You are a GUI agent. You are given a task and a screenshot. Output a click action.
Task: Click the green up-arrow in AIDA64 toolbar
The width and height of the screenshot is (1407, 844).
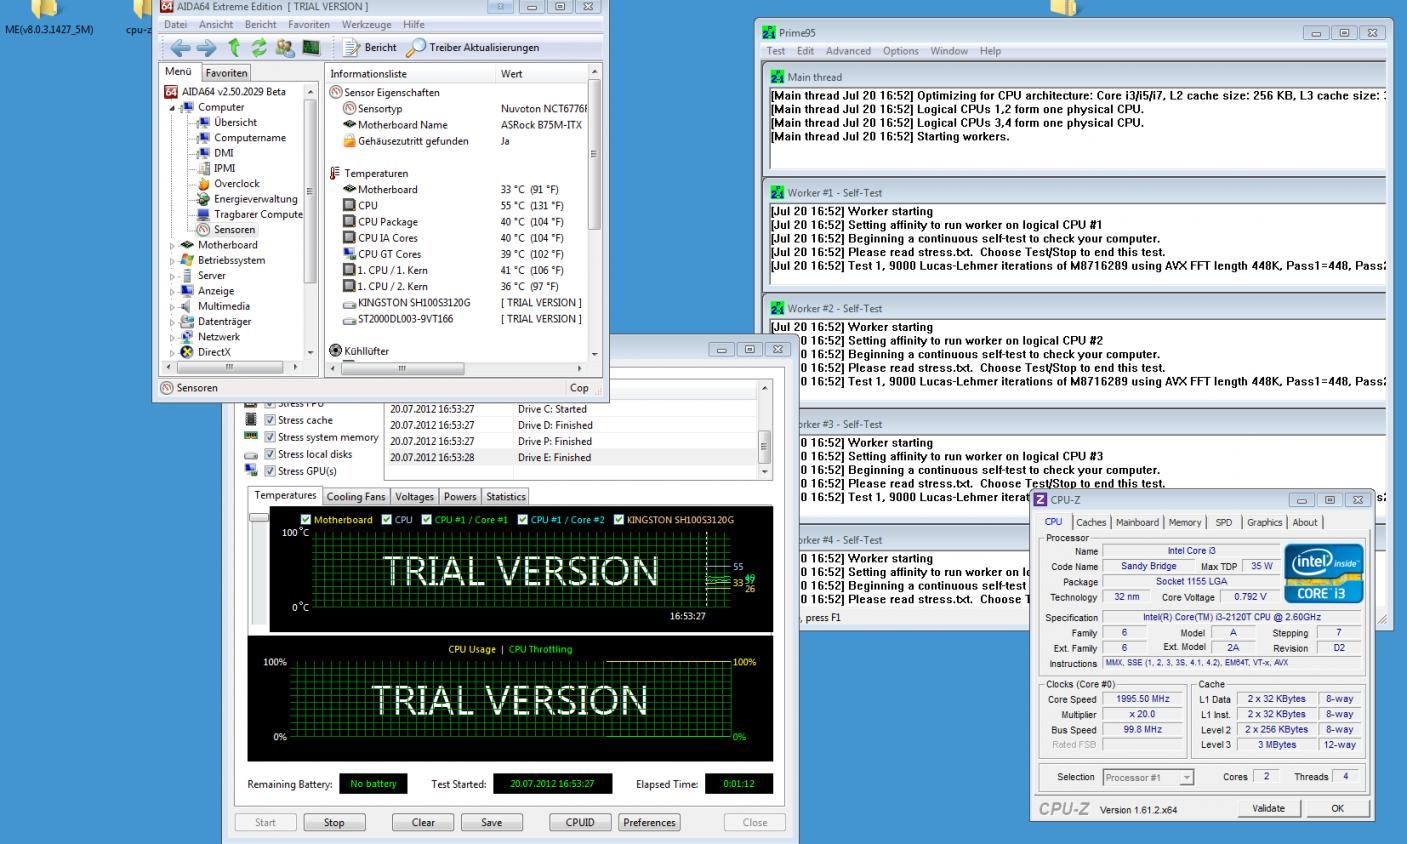tap(235, 47)
